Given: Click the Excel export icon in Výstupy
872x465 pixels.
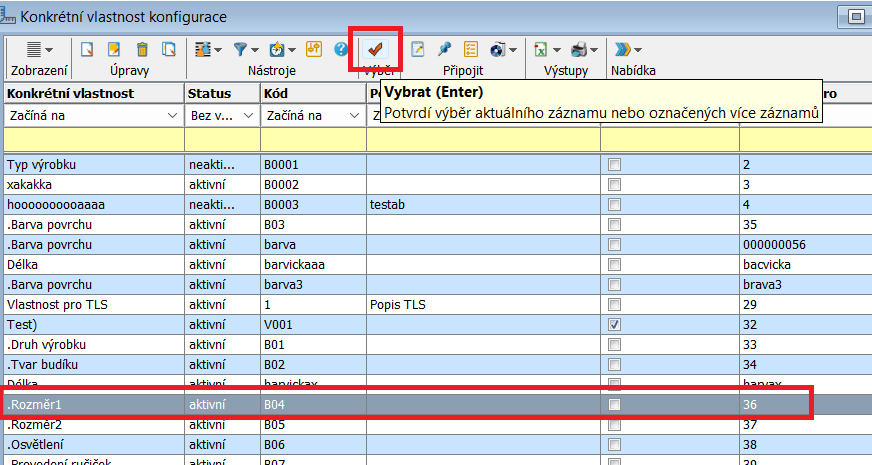Looking at the screenshot, I should click(x=540, y=49).
